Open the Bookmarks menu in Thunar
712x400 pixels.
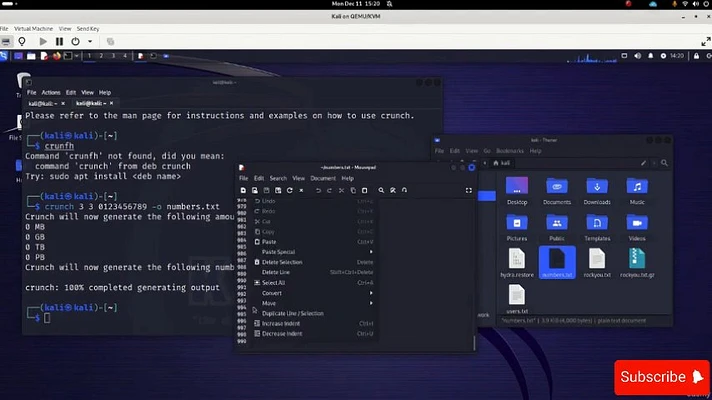point(509,151)
